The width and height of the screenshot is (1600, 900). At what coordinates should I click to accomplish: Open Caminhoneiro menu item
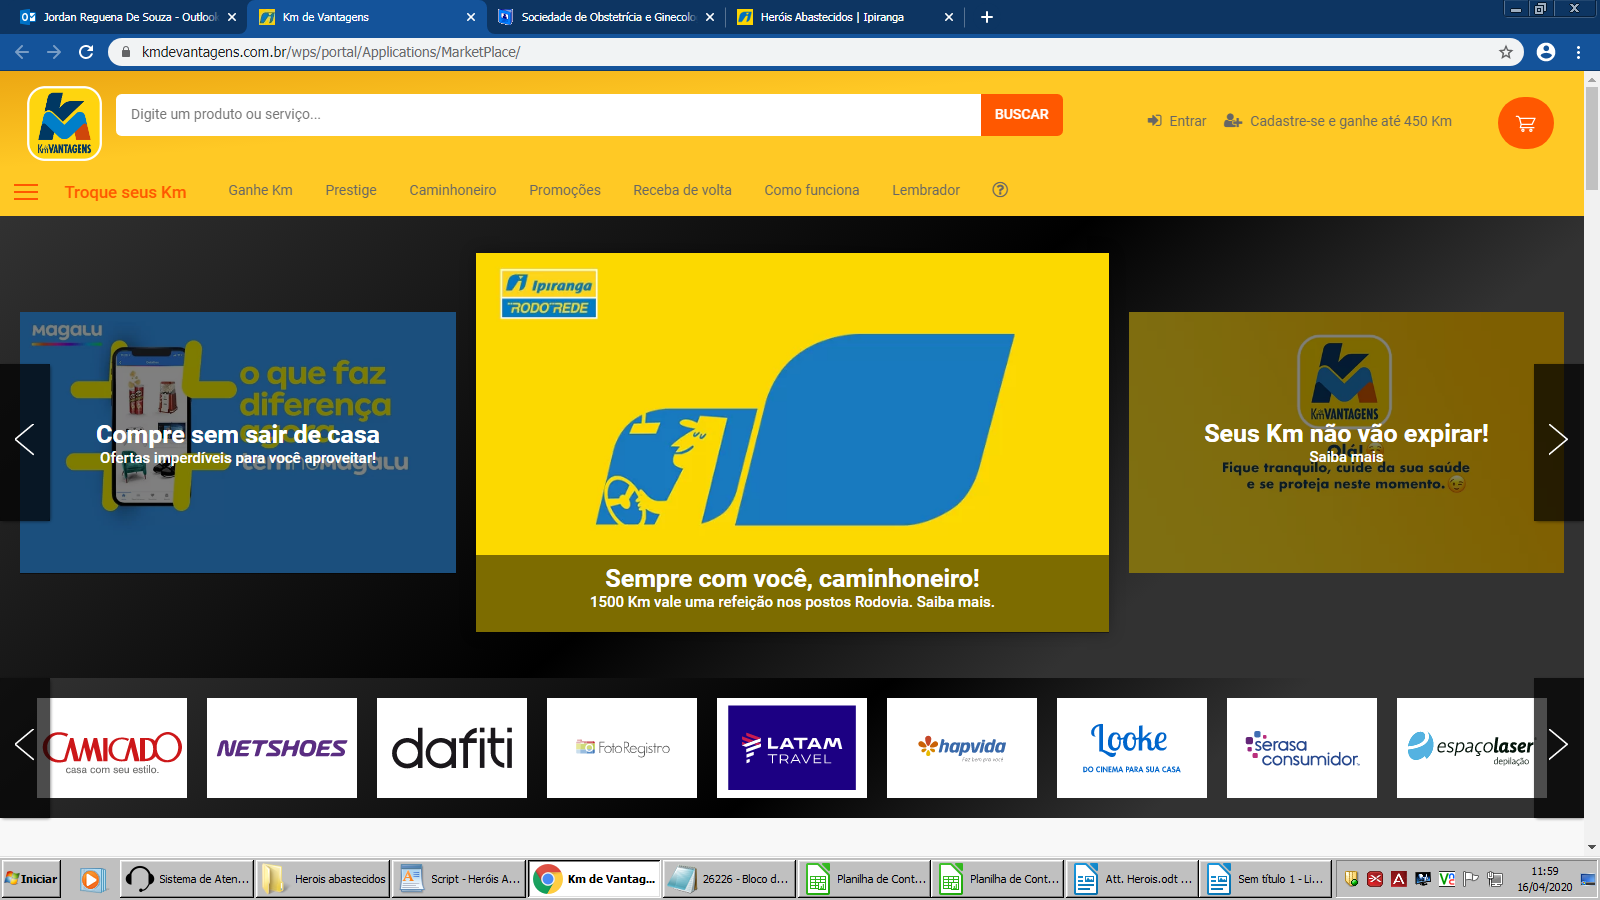[x=453, y=190]
